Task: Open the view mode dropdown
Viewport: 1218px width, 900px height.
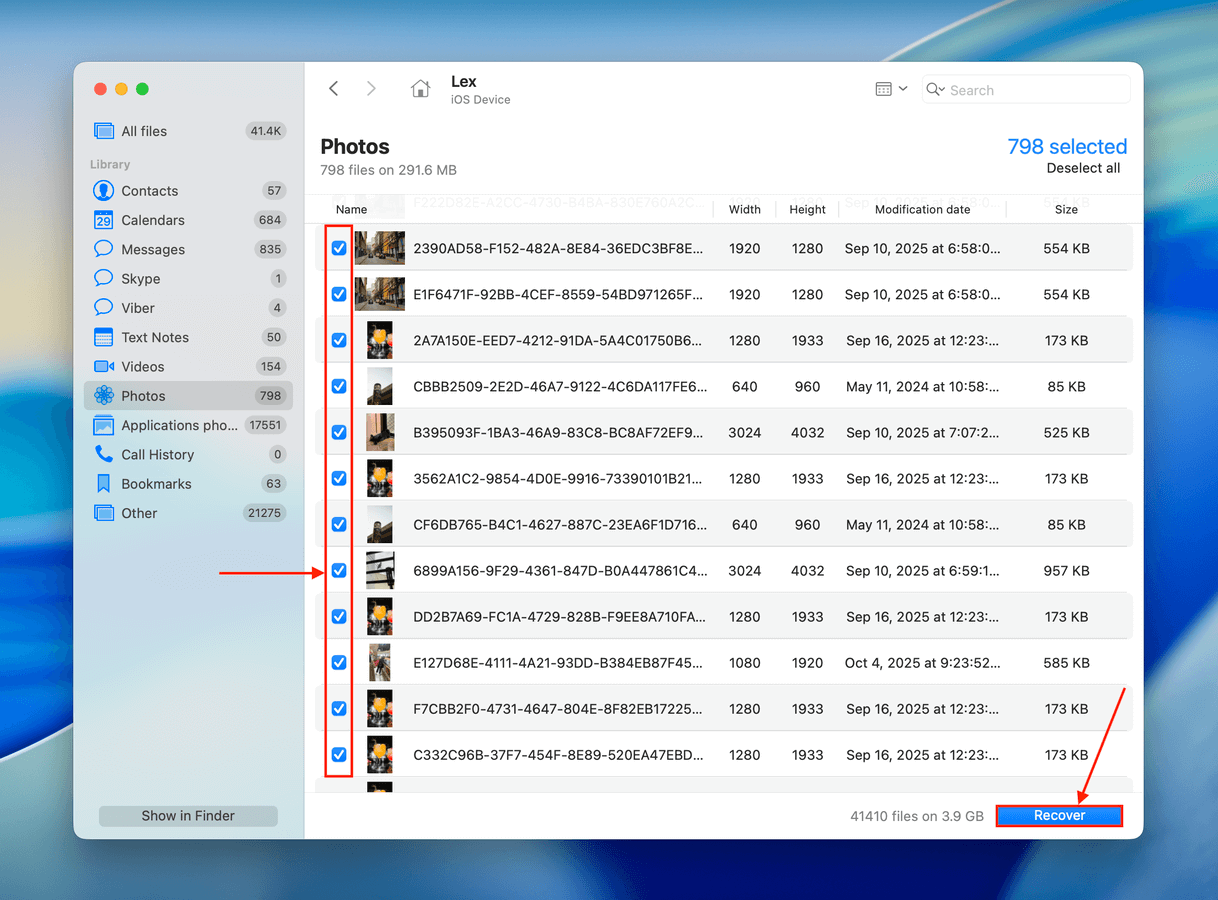Action: click(x=890, y=89)
